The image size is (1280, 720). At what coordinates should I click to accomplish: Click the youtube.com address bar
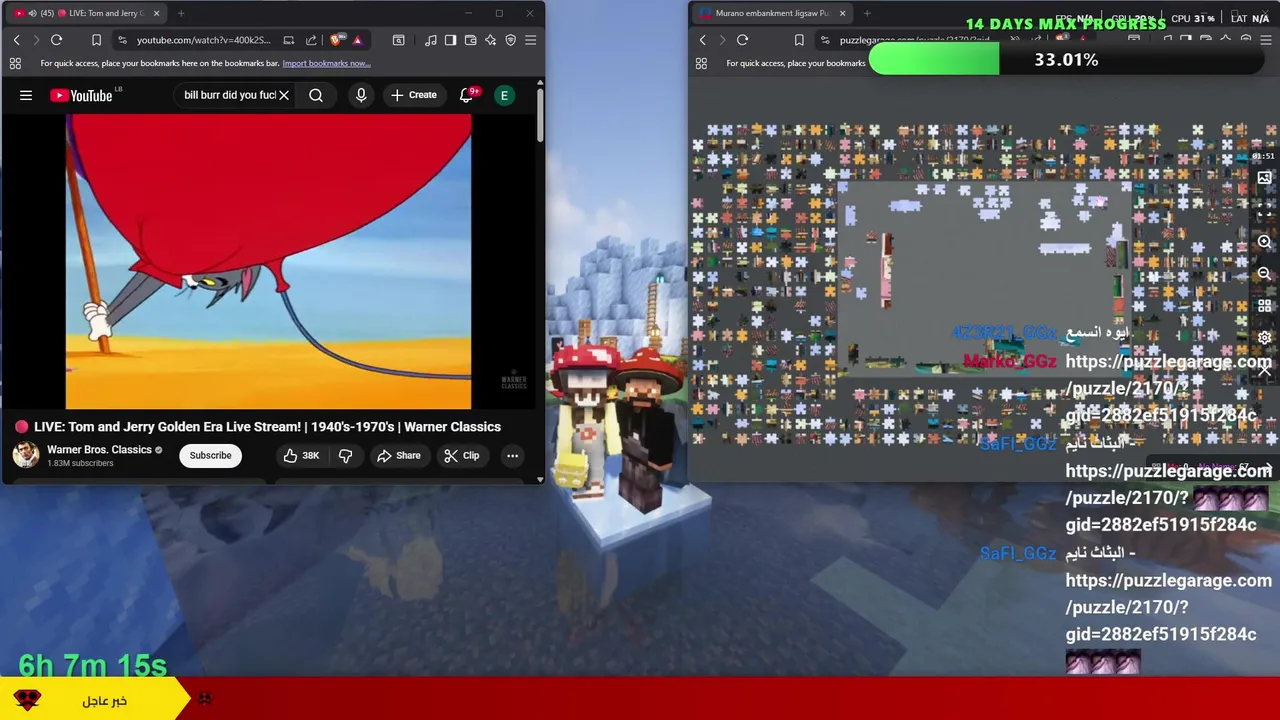tap(204, 40)
